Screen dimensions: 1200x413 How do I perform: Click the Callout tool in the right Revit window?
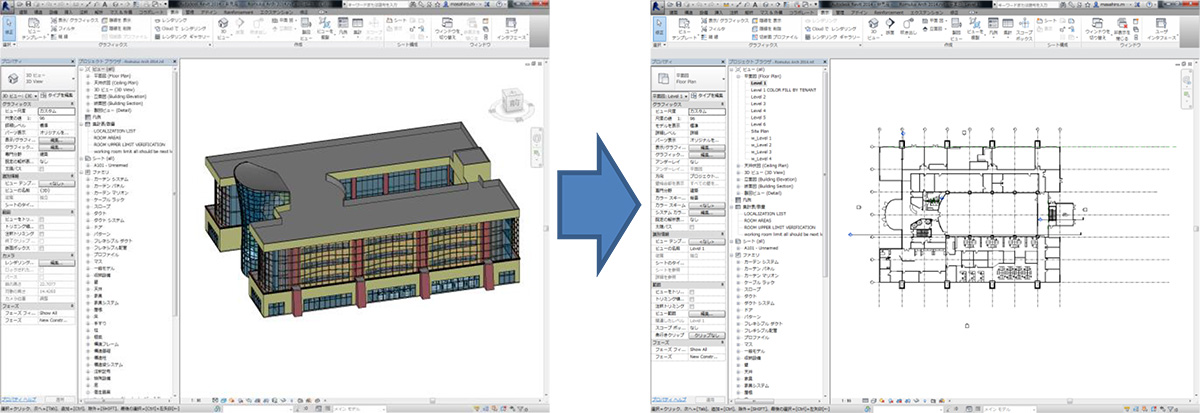click(907, 27)
